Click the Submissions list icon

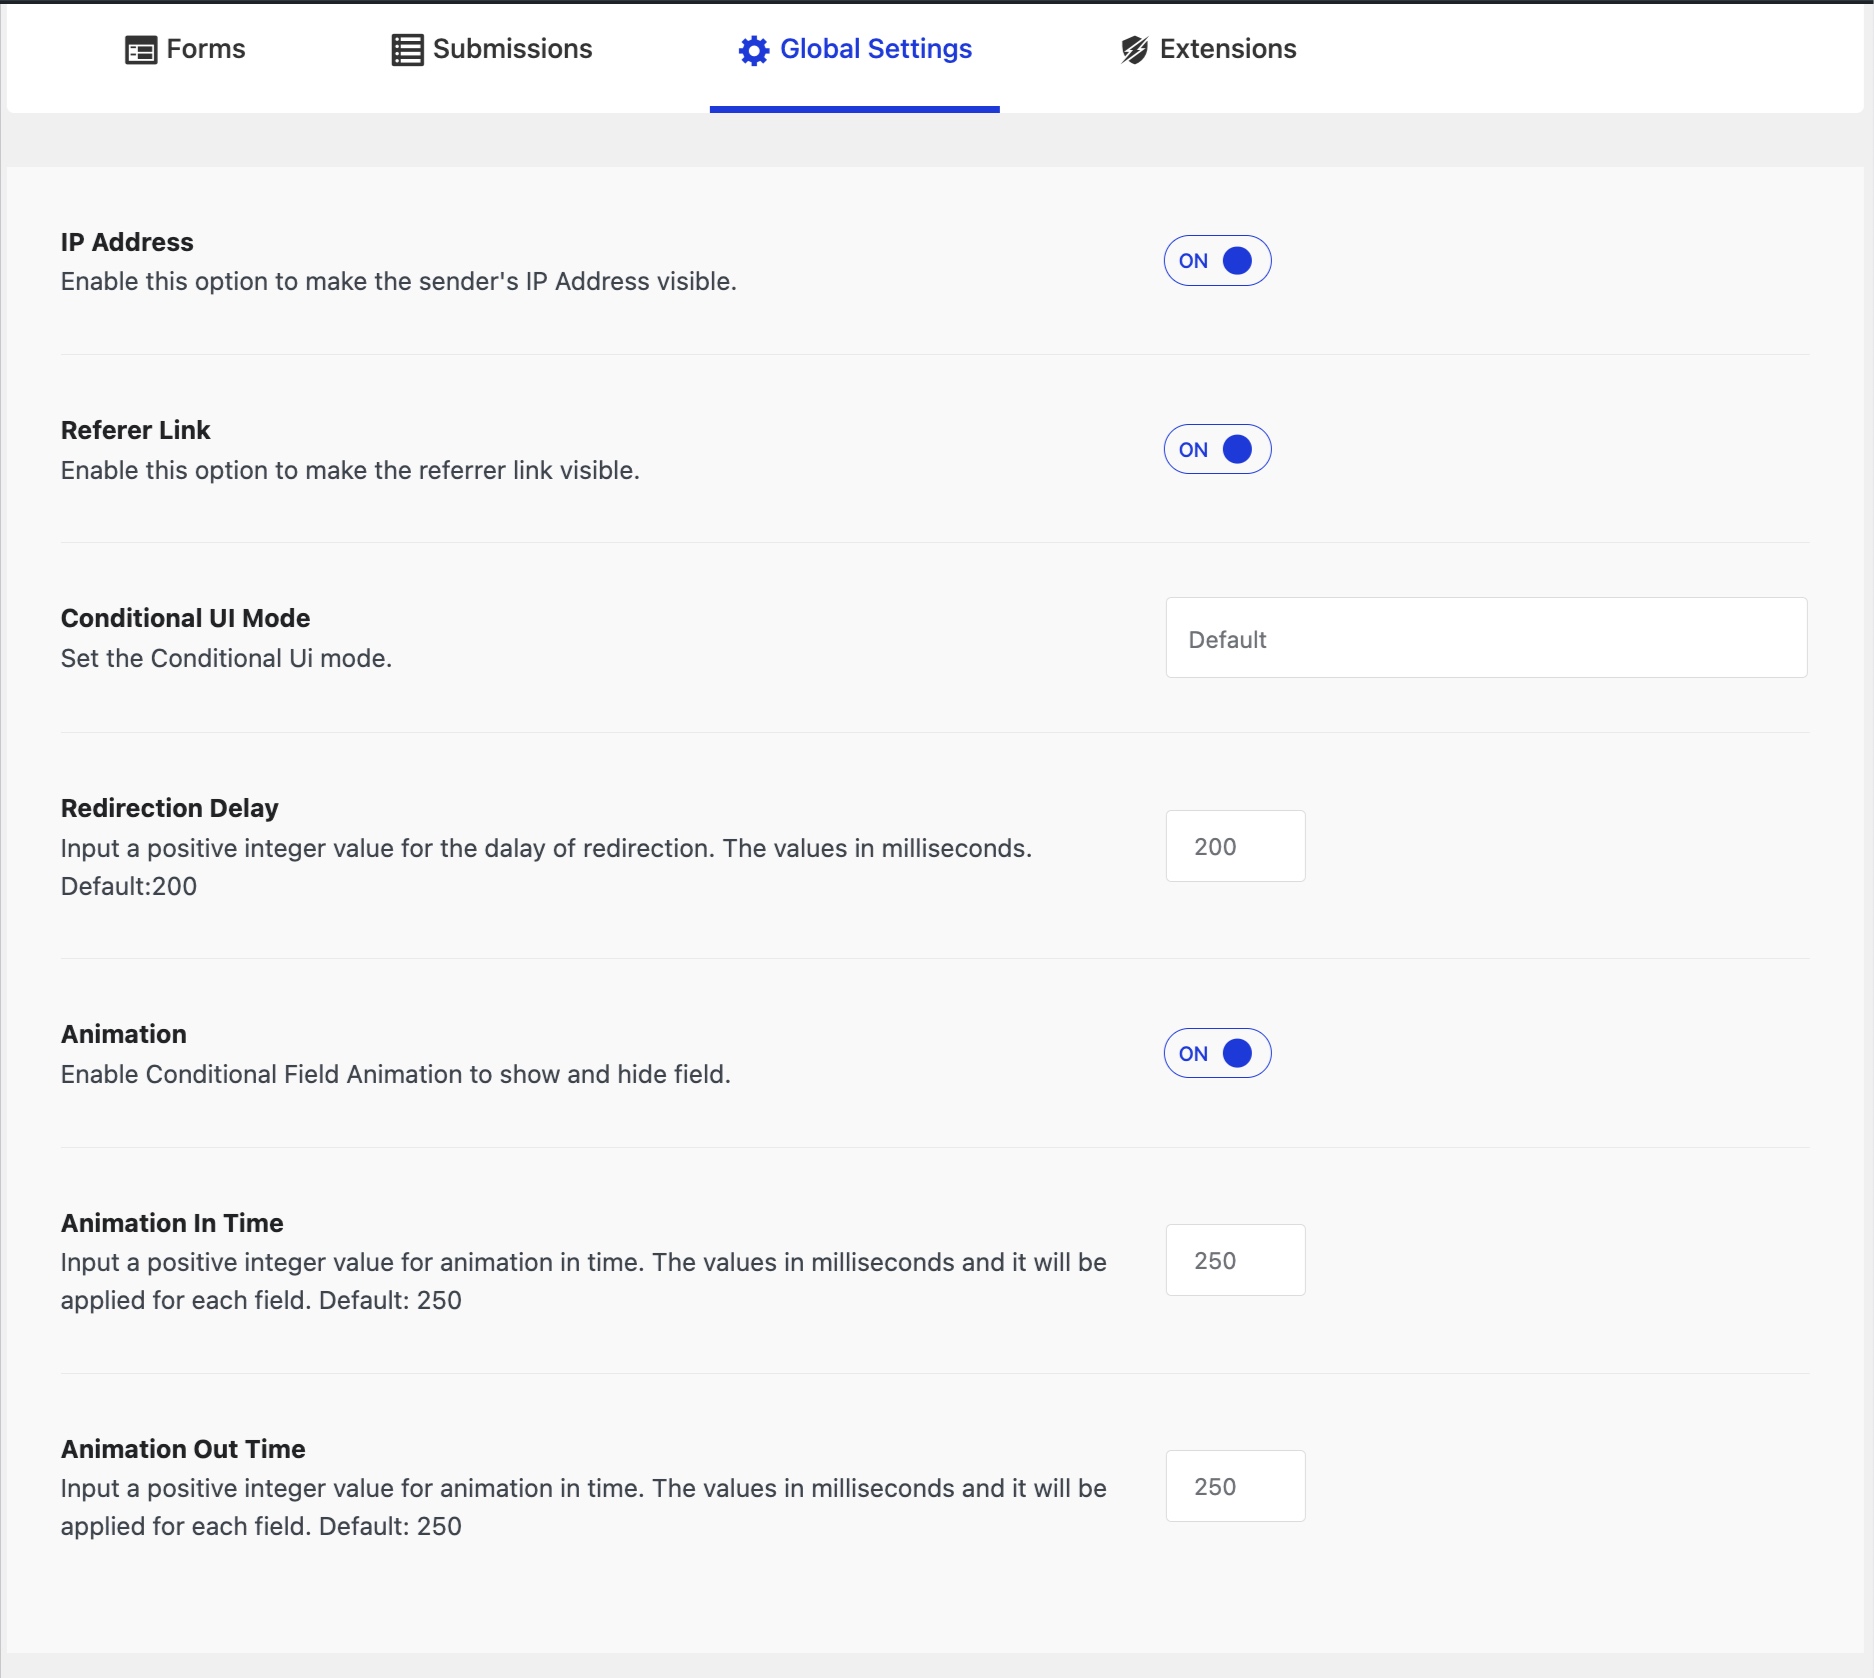click(407, 50)
